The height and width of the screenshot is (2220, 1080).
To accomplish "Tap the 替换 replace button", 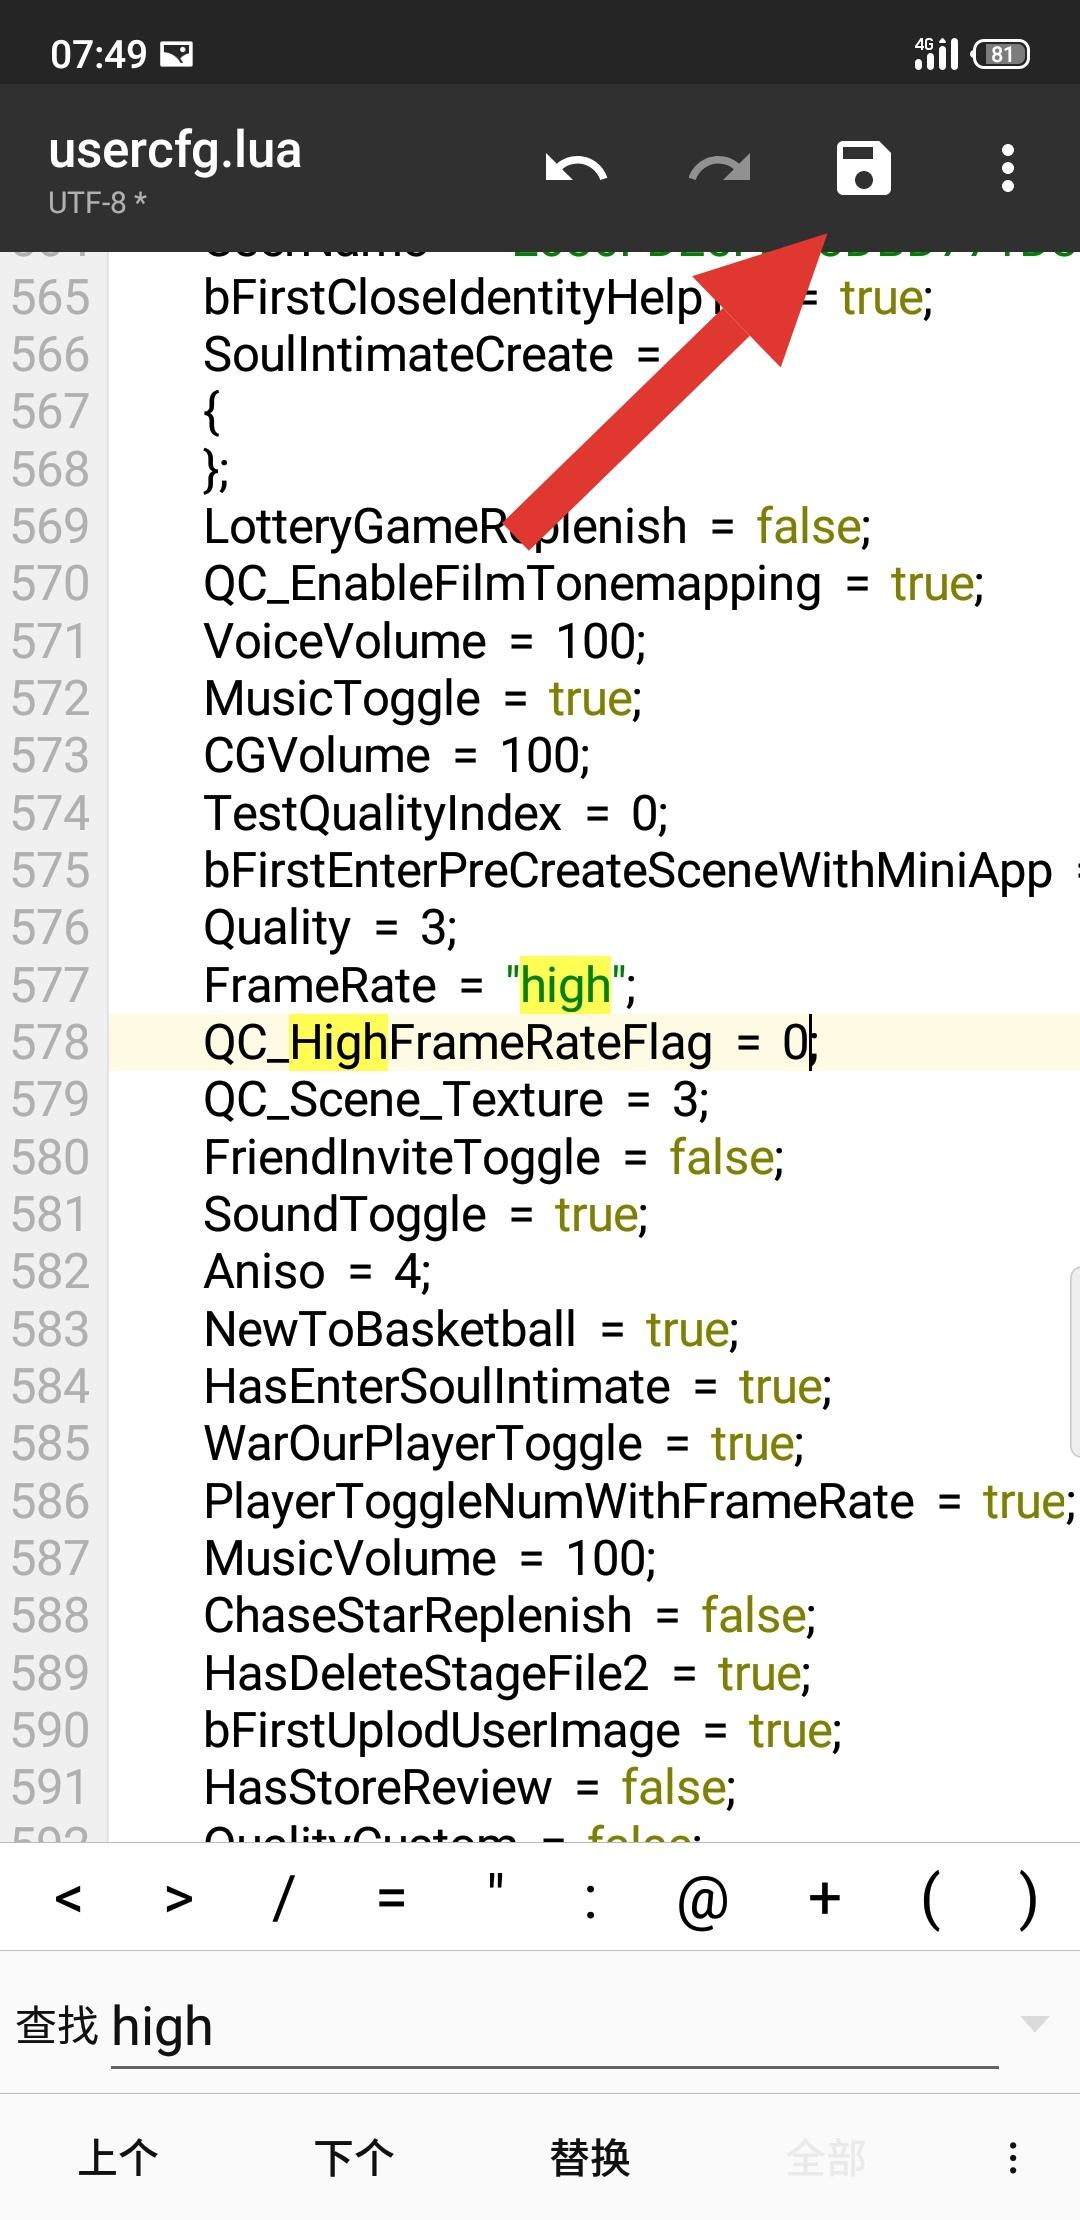I will tap(590, 2158).
